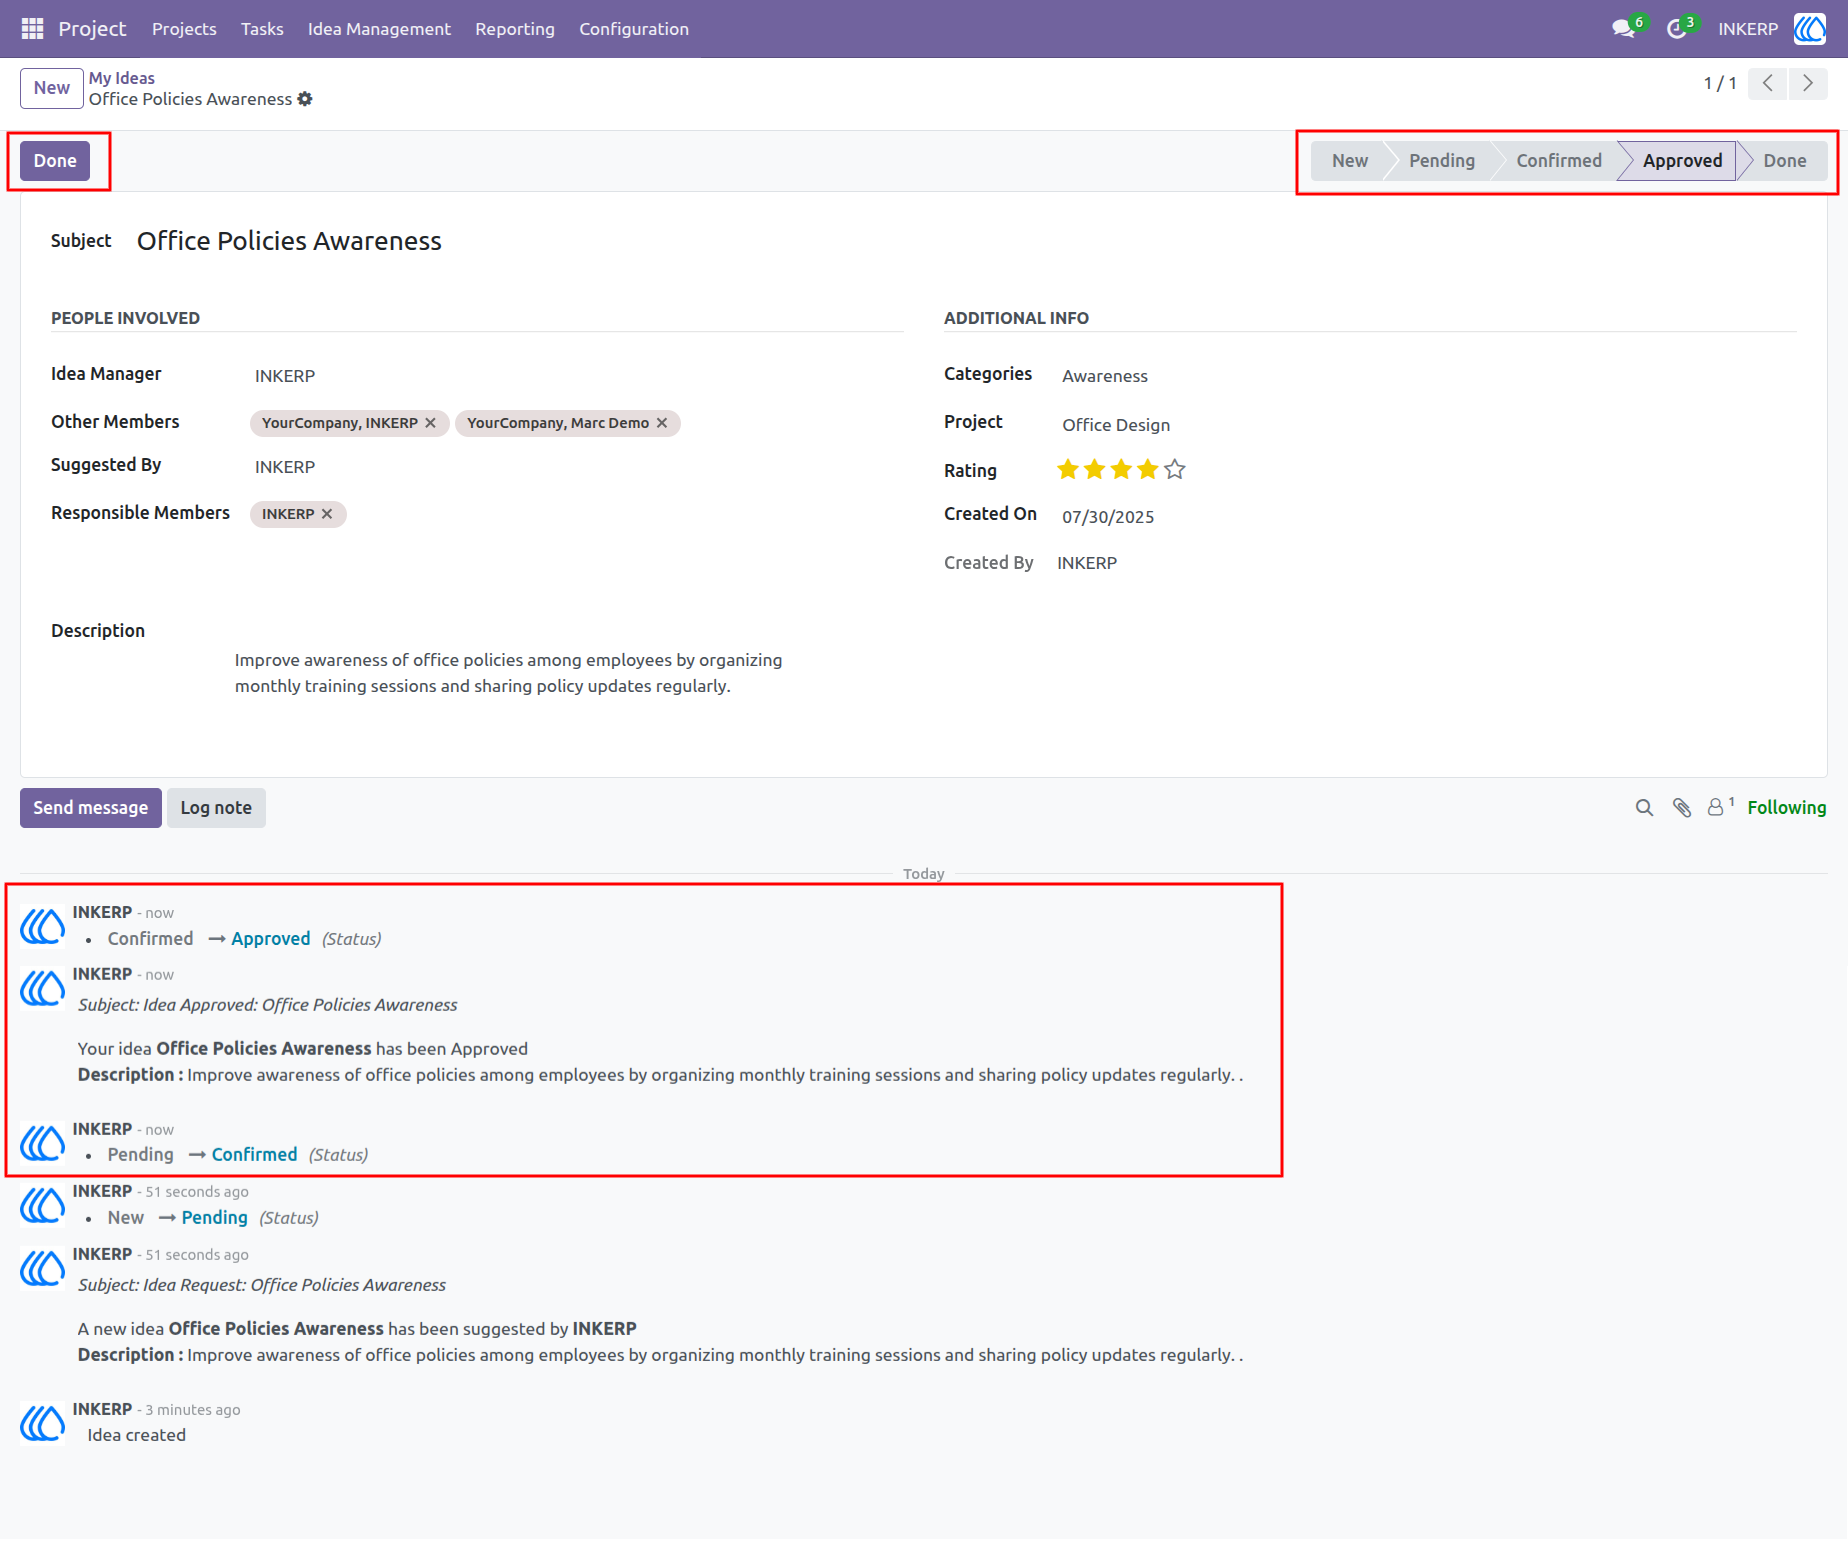
Task: Toggle the Following button
Action: (1786, 808)
